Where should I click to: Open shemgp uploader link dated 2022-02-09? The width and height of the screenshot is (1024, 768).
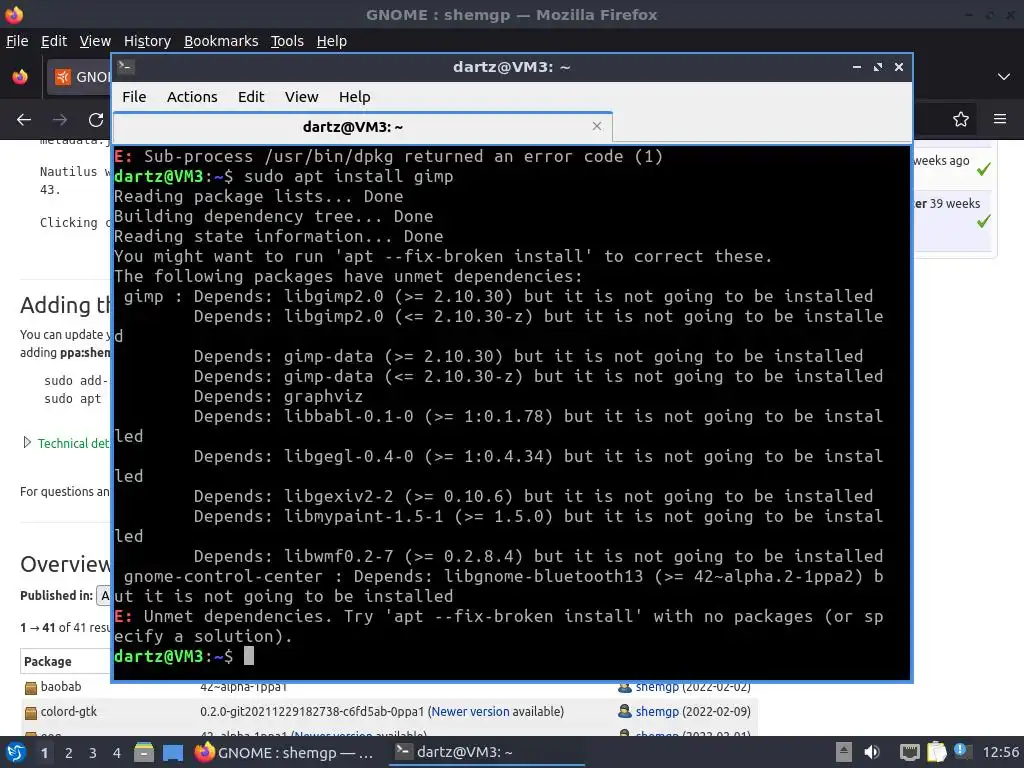pyautogui.click(x=658, y=711)
